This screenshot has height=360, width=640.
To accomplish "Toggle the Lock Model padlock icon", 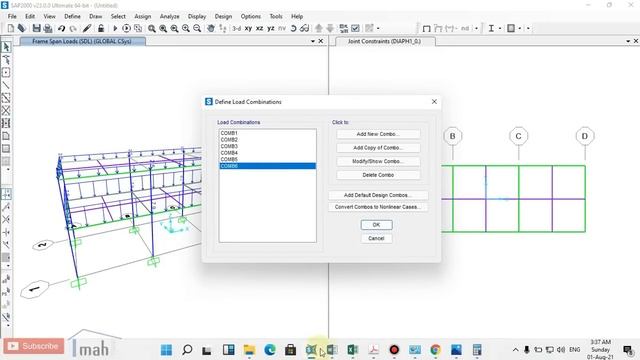I will click(101, 28).
